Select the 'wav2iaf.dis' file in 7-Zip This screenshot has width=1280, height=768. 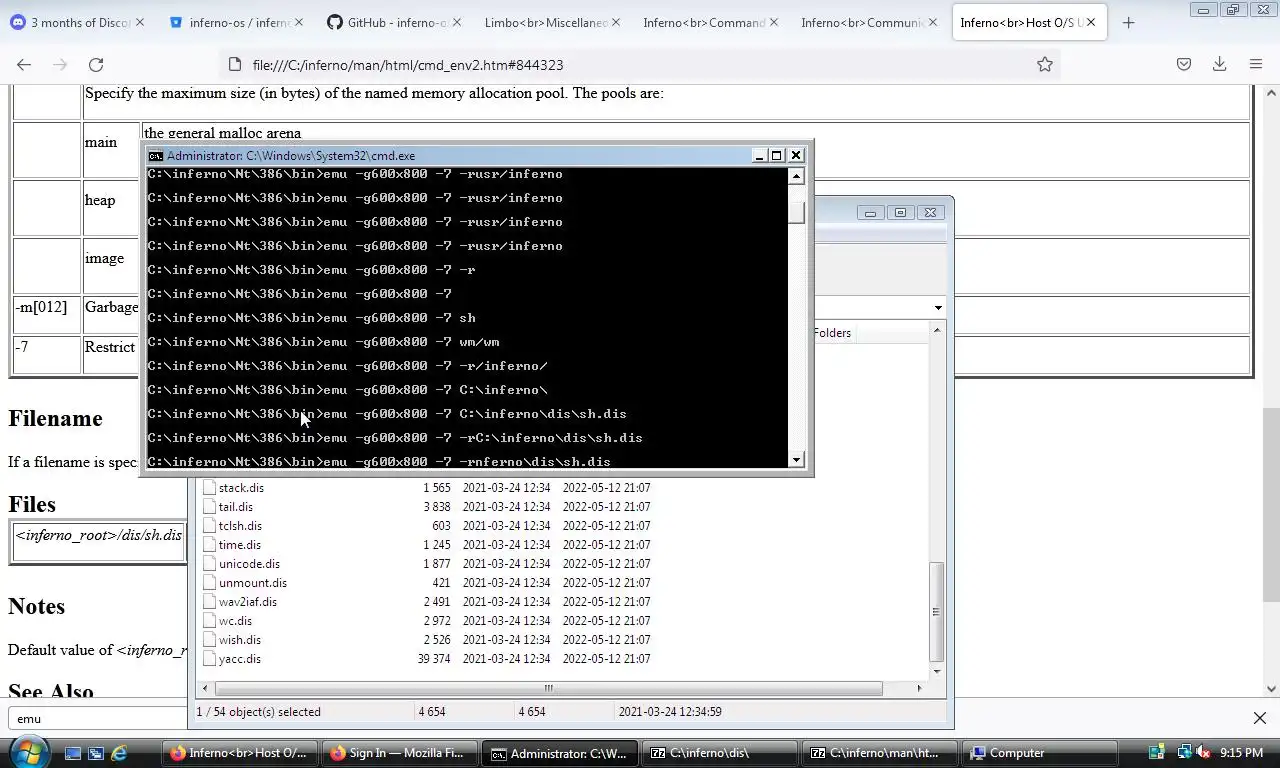point(248,602)
